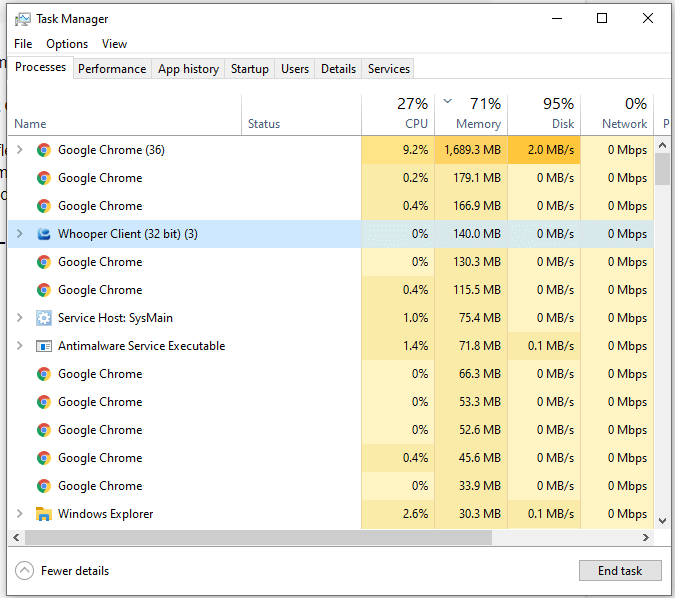675x598 pixels.
Task: Click the '140.0 MB' memory cell
Action: tap(471, 234)
